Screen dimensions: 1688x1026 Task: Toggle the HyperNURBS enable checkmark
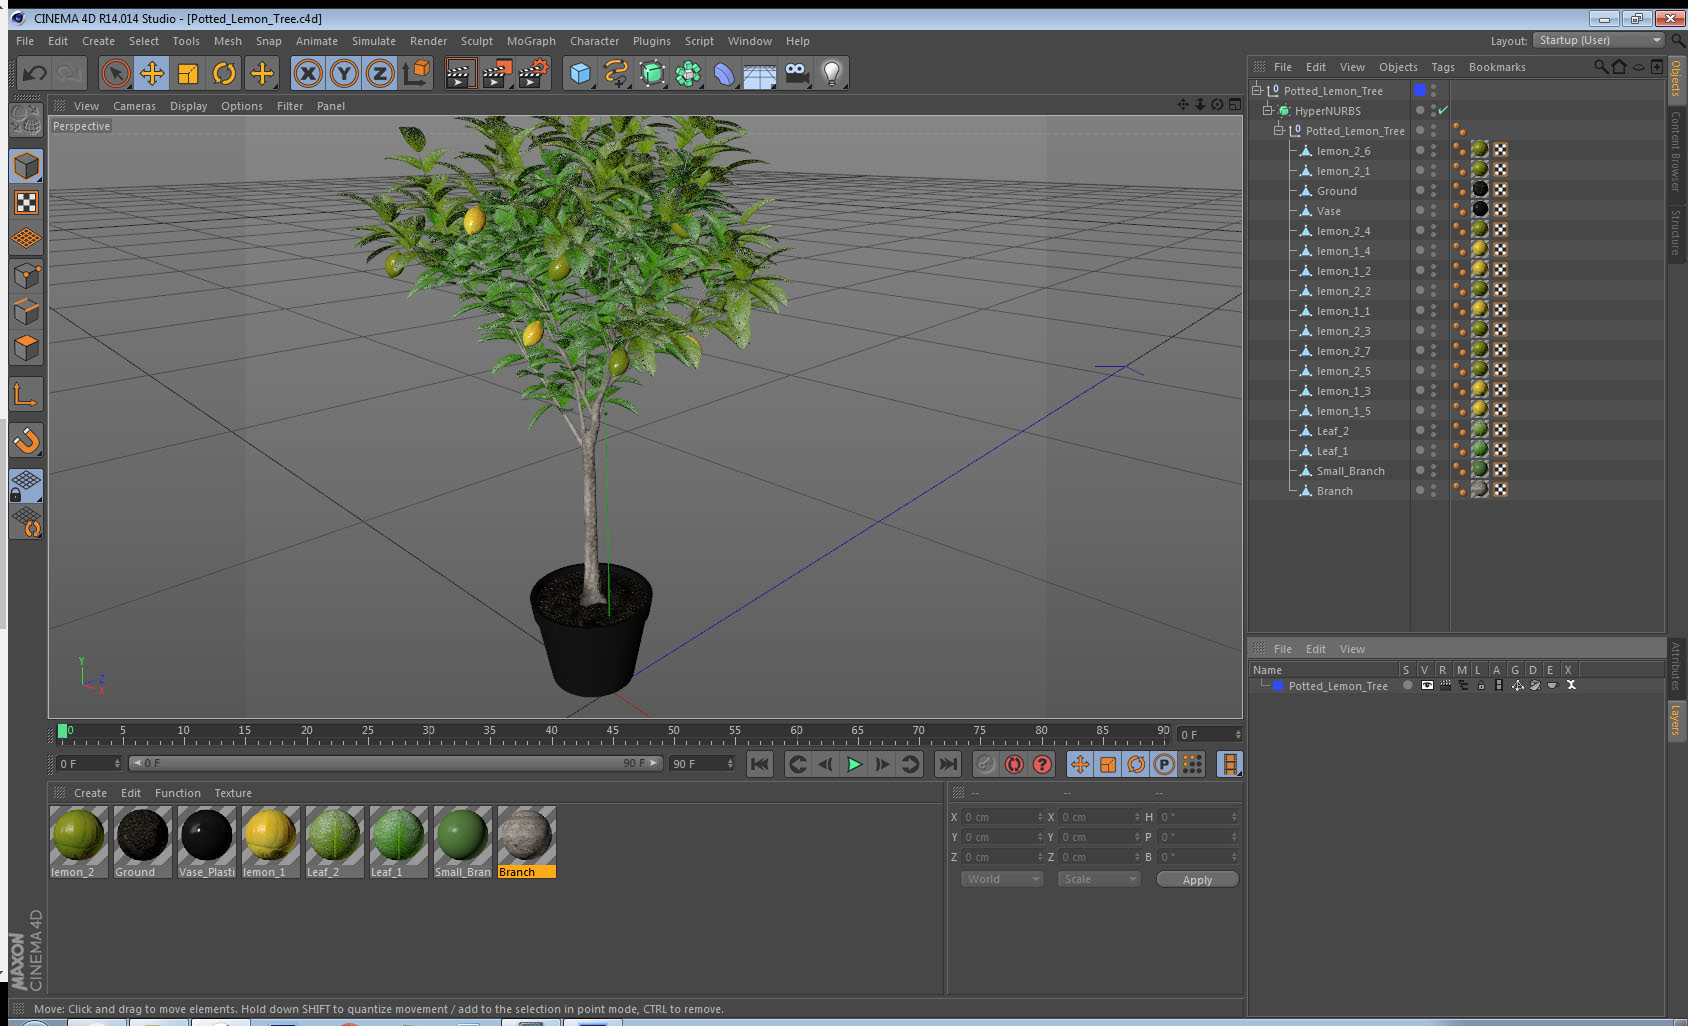click(x=1443, y=110)
